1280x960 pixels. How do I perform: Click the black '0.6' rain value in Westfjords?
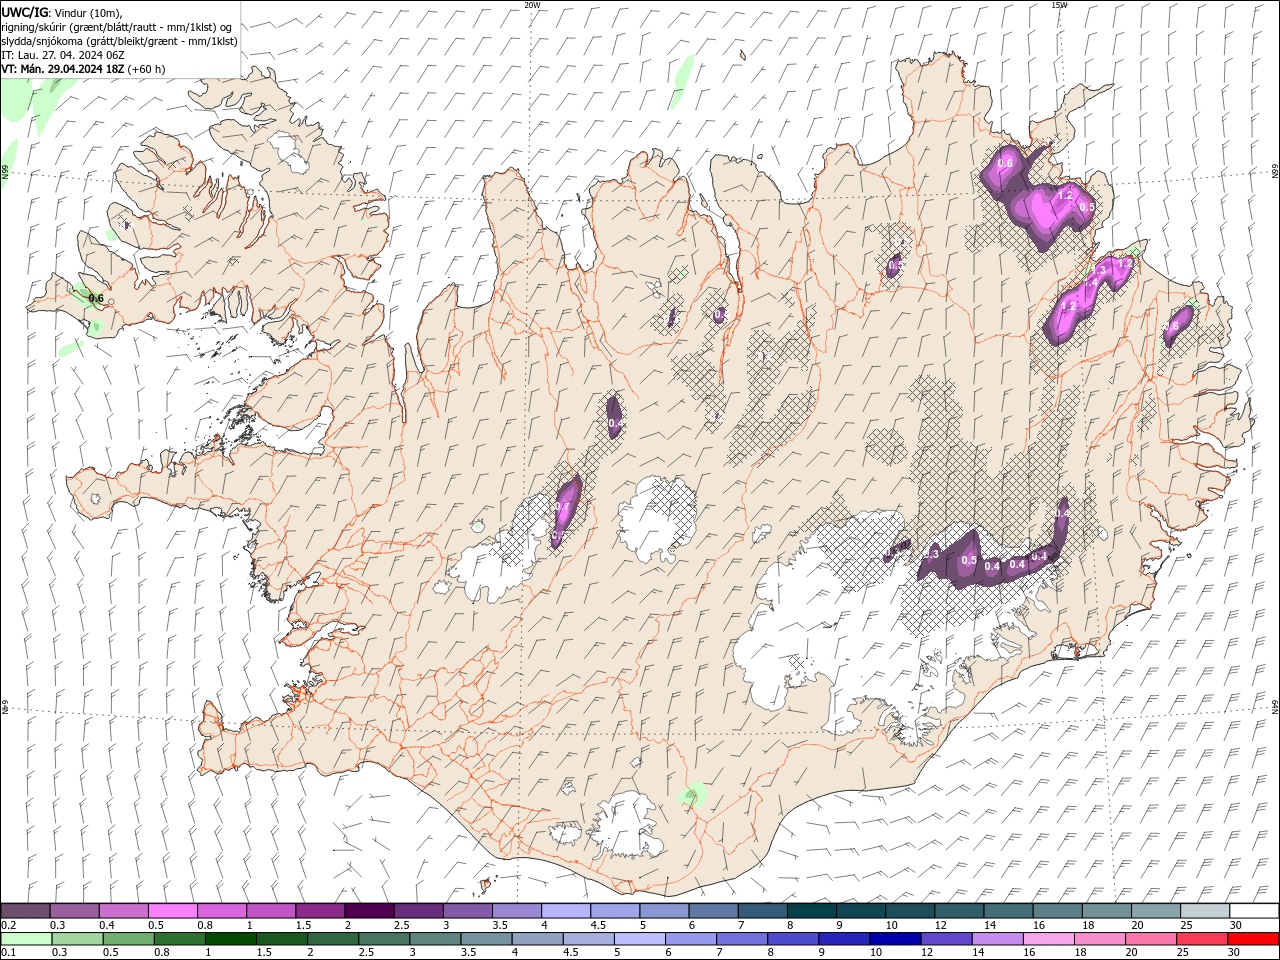[96, 298]
